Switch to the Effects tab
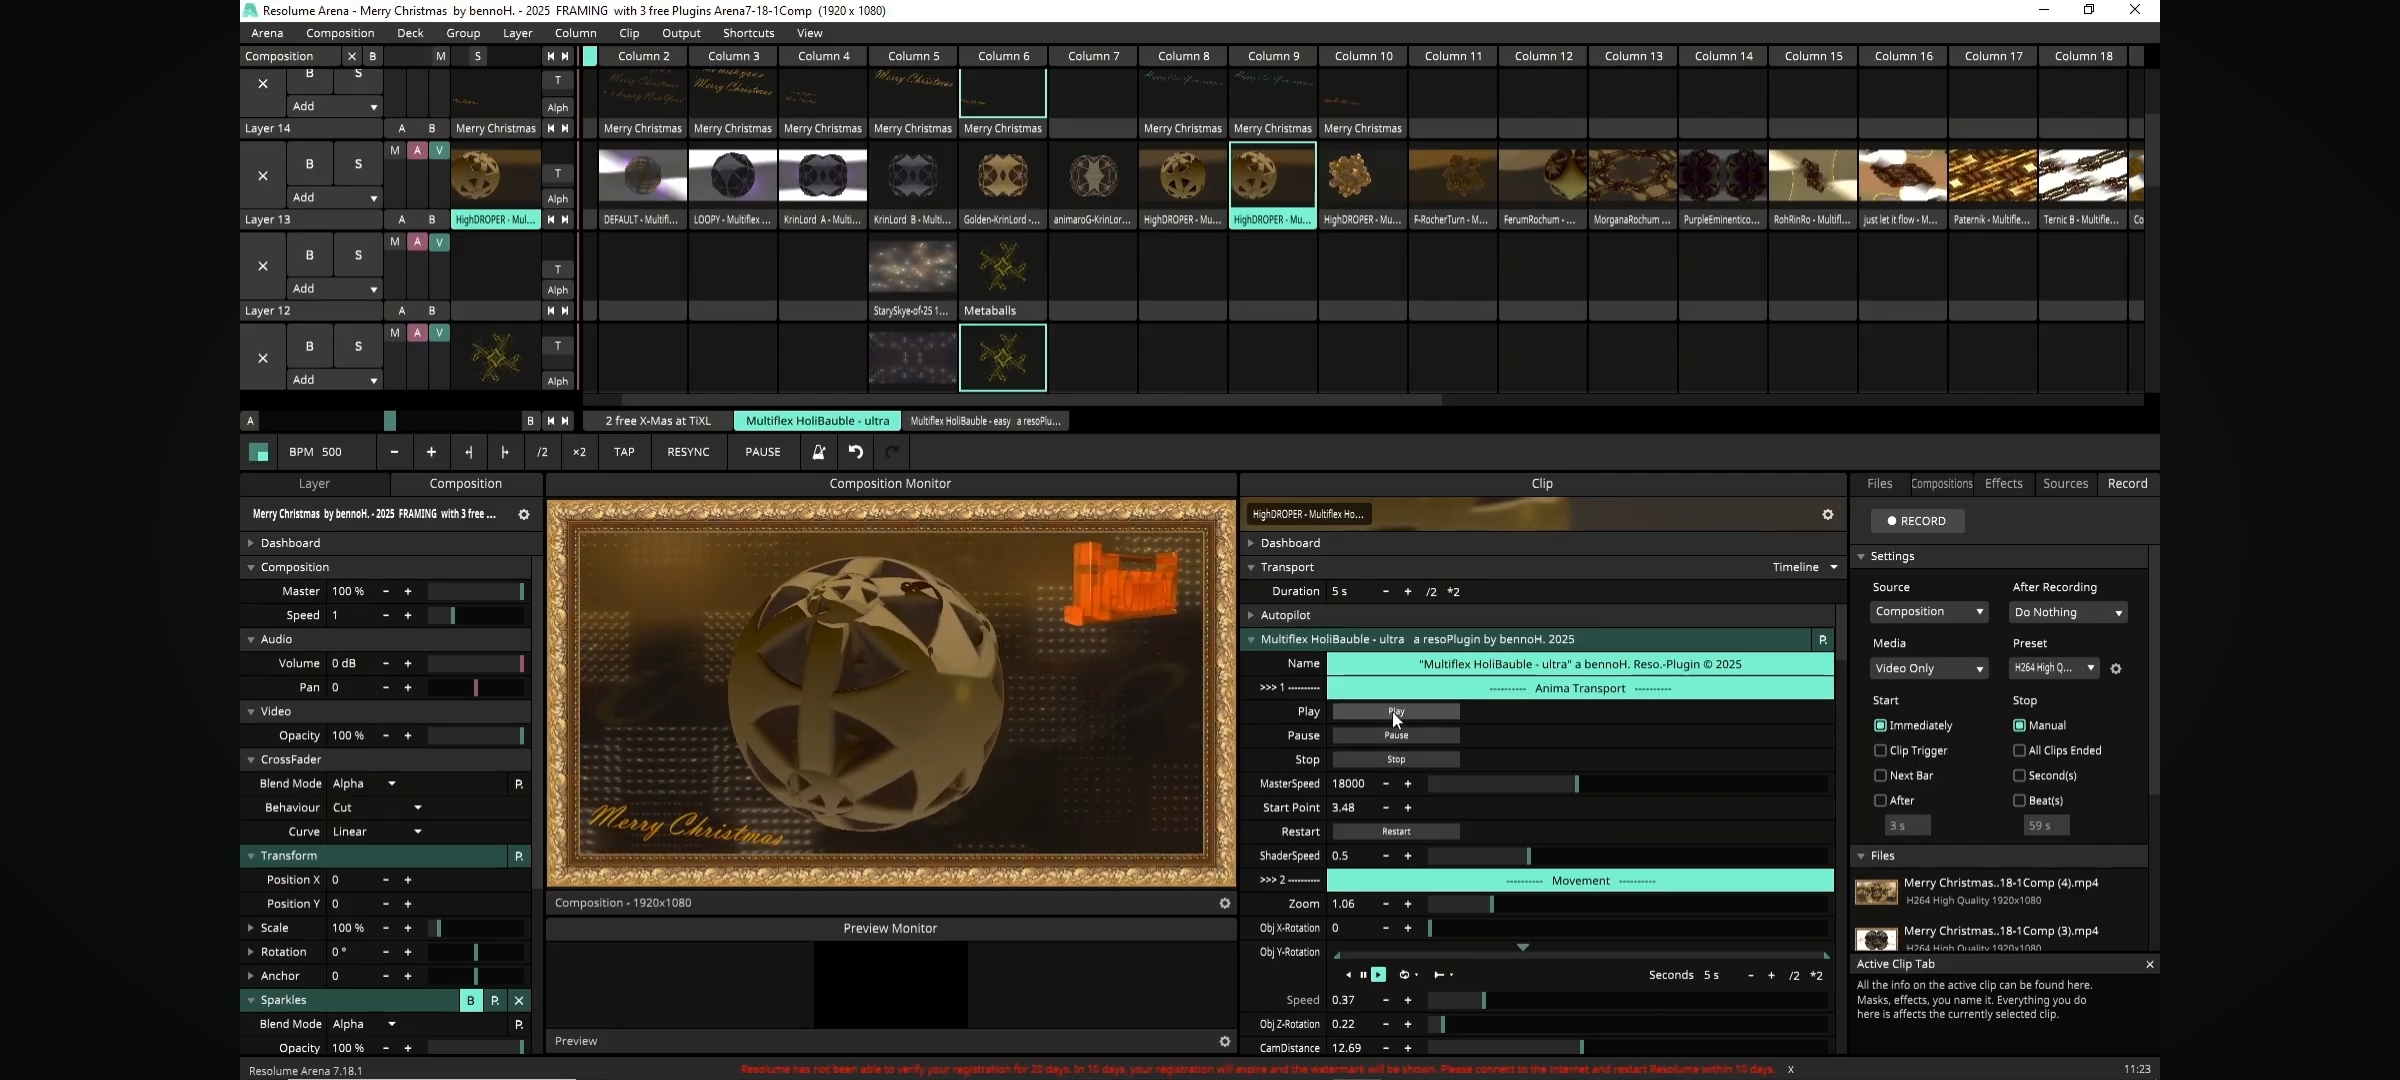2400x1080 pixels. (2003, 484)
